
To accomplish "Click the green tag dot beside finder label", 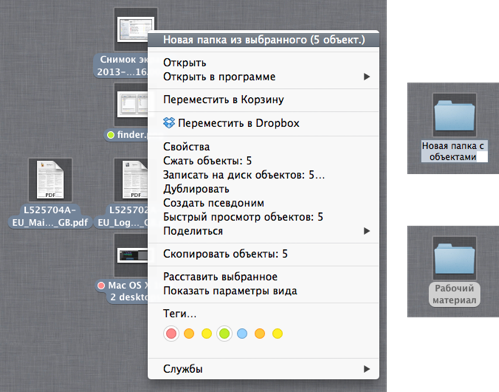I will 111,135.
